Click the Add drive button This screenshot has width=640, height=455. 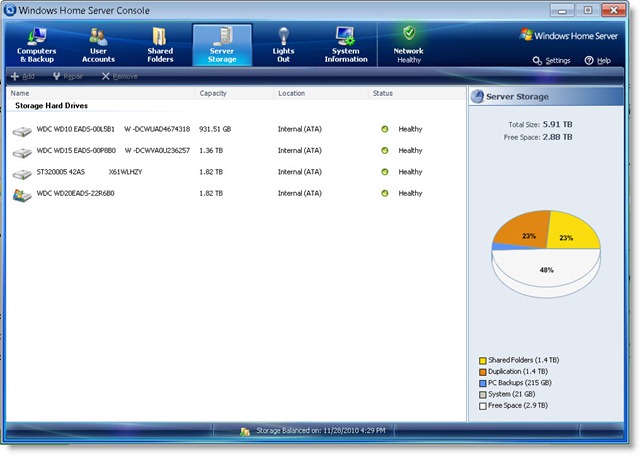point(22,76)
